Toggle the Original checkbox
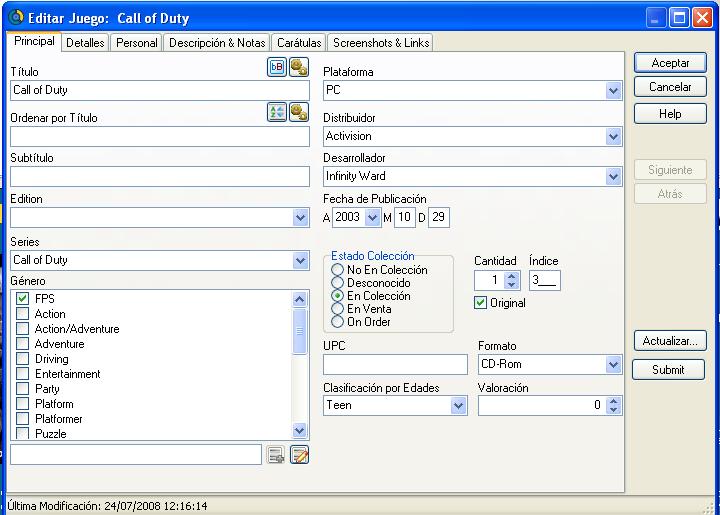The width and height of the screenshot is (720, 515). pyautogui.click(x=480, y=302)
